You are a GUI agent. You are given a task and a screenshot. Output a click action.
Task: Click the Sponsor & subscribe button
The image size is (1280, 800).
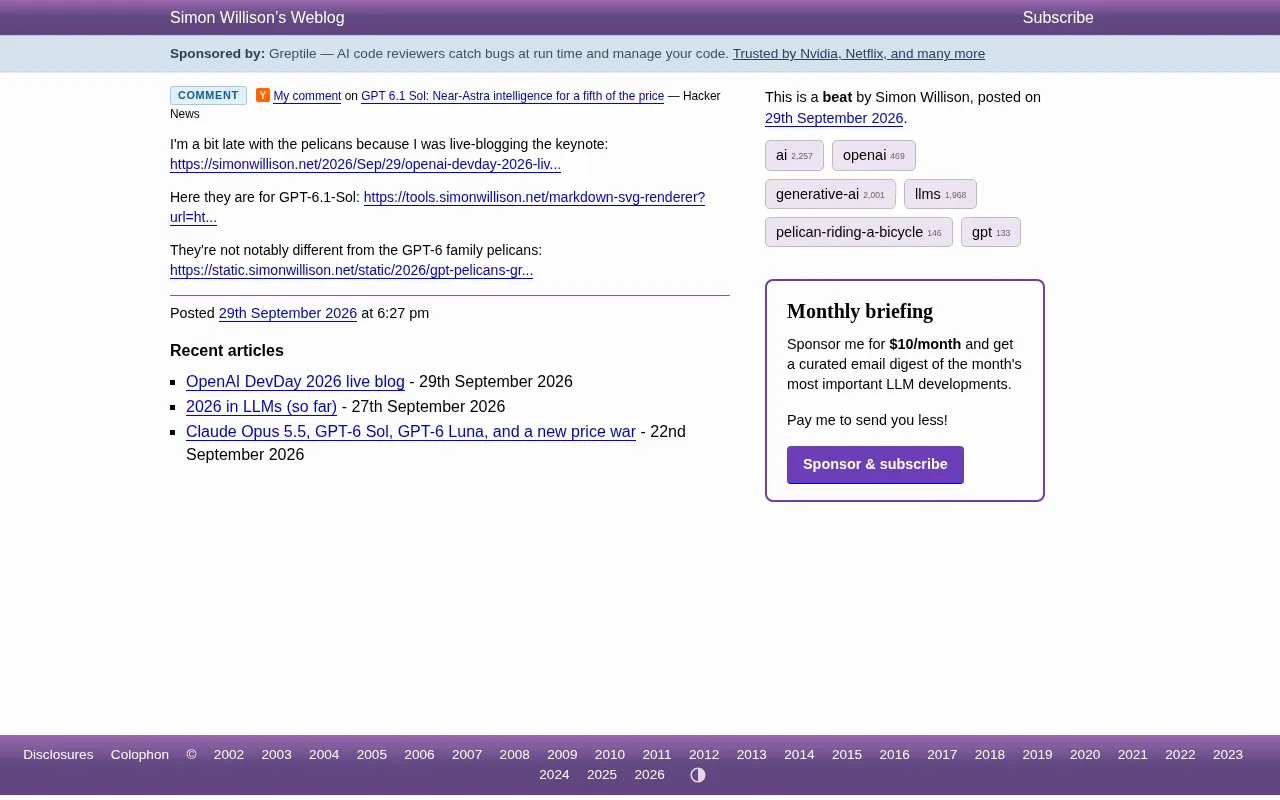click(875, 465)
